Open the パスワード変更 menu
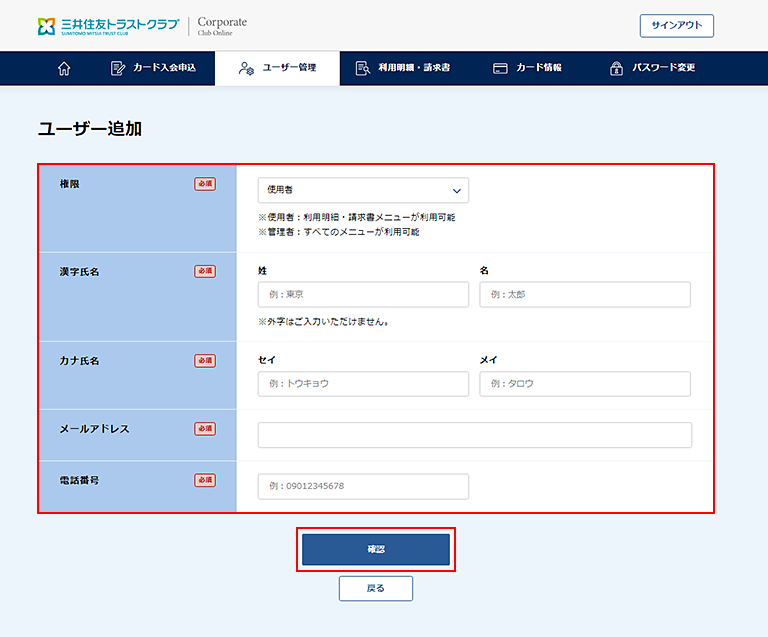The width and height of the screenshot is (768, 637). pyautogui.click(x=653, y=68)
